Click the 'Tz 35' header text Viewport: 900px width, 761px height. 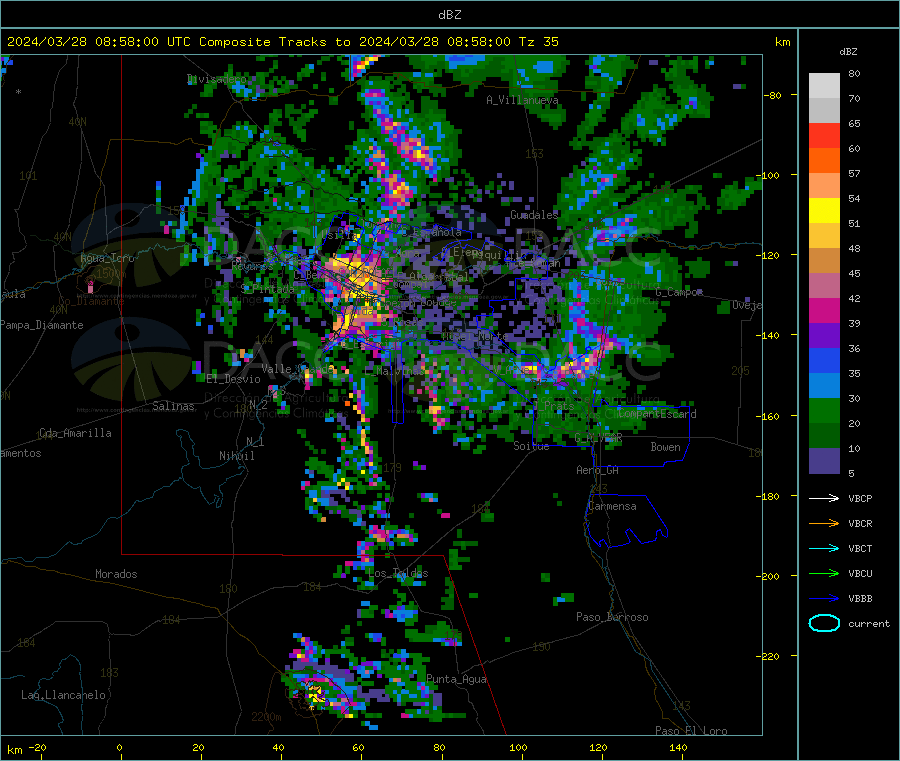tap(538, 42)
